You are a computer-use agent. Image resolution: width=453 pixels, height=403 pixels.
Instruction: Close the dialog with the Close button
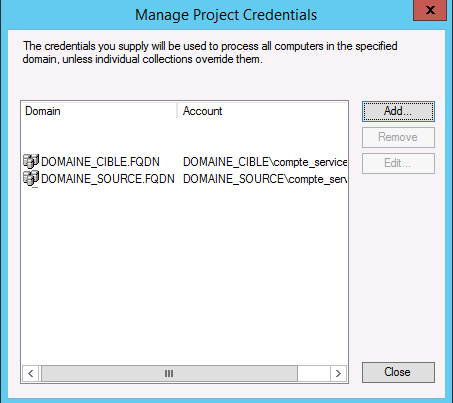tap(398, 372)
